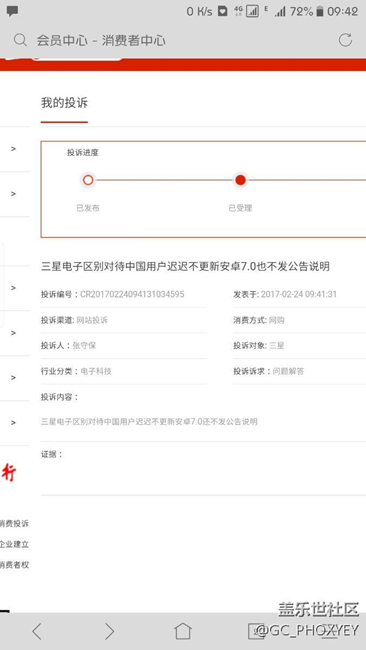Click the 问题解答 appeal value
The height and width of the screenshot is (650, 366).
[x=288, y=371]
